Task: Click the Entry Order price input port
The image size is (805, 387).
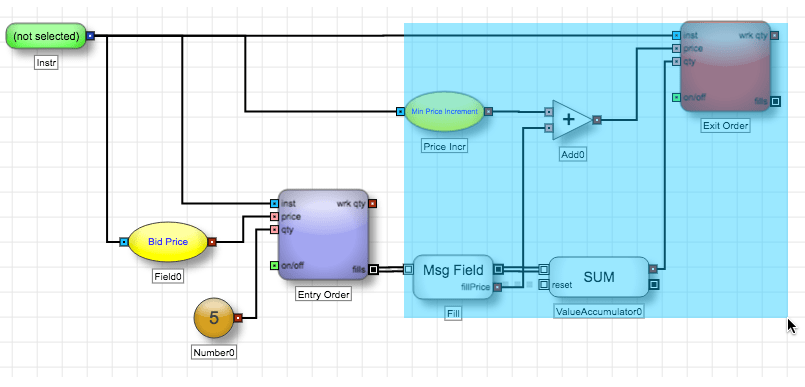Action: (274, 217)
